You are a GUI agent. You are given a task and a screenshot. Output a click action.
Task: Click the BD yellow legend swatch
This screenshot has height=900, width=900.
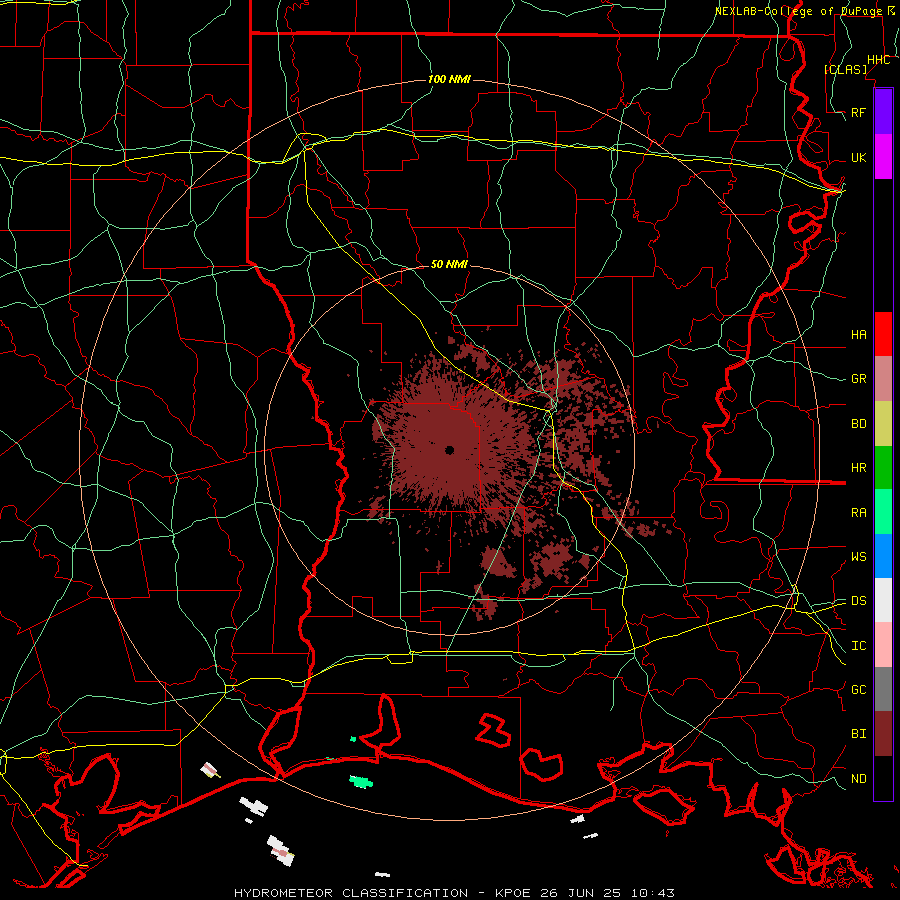[x=883, y=423]
